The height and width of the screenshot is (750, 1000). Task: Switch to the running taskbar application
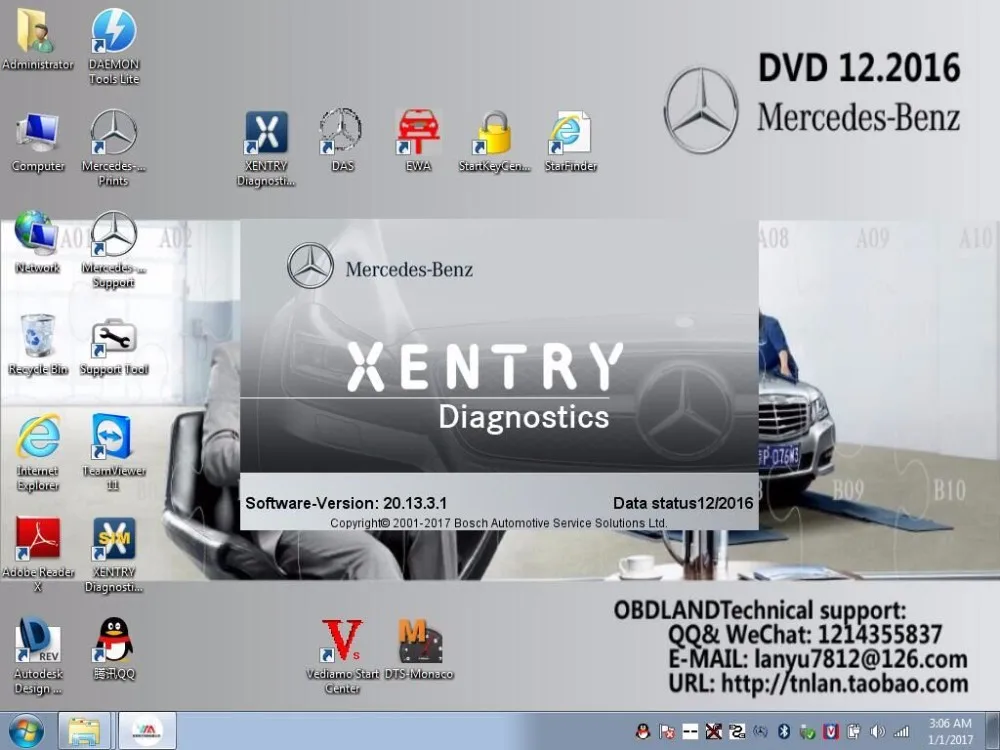[147, 732]
